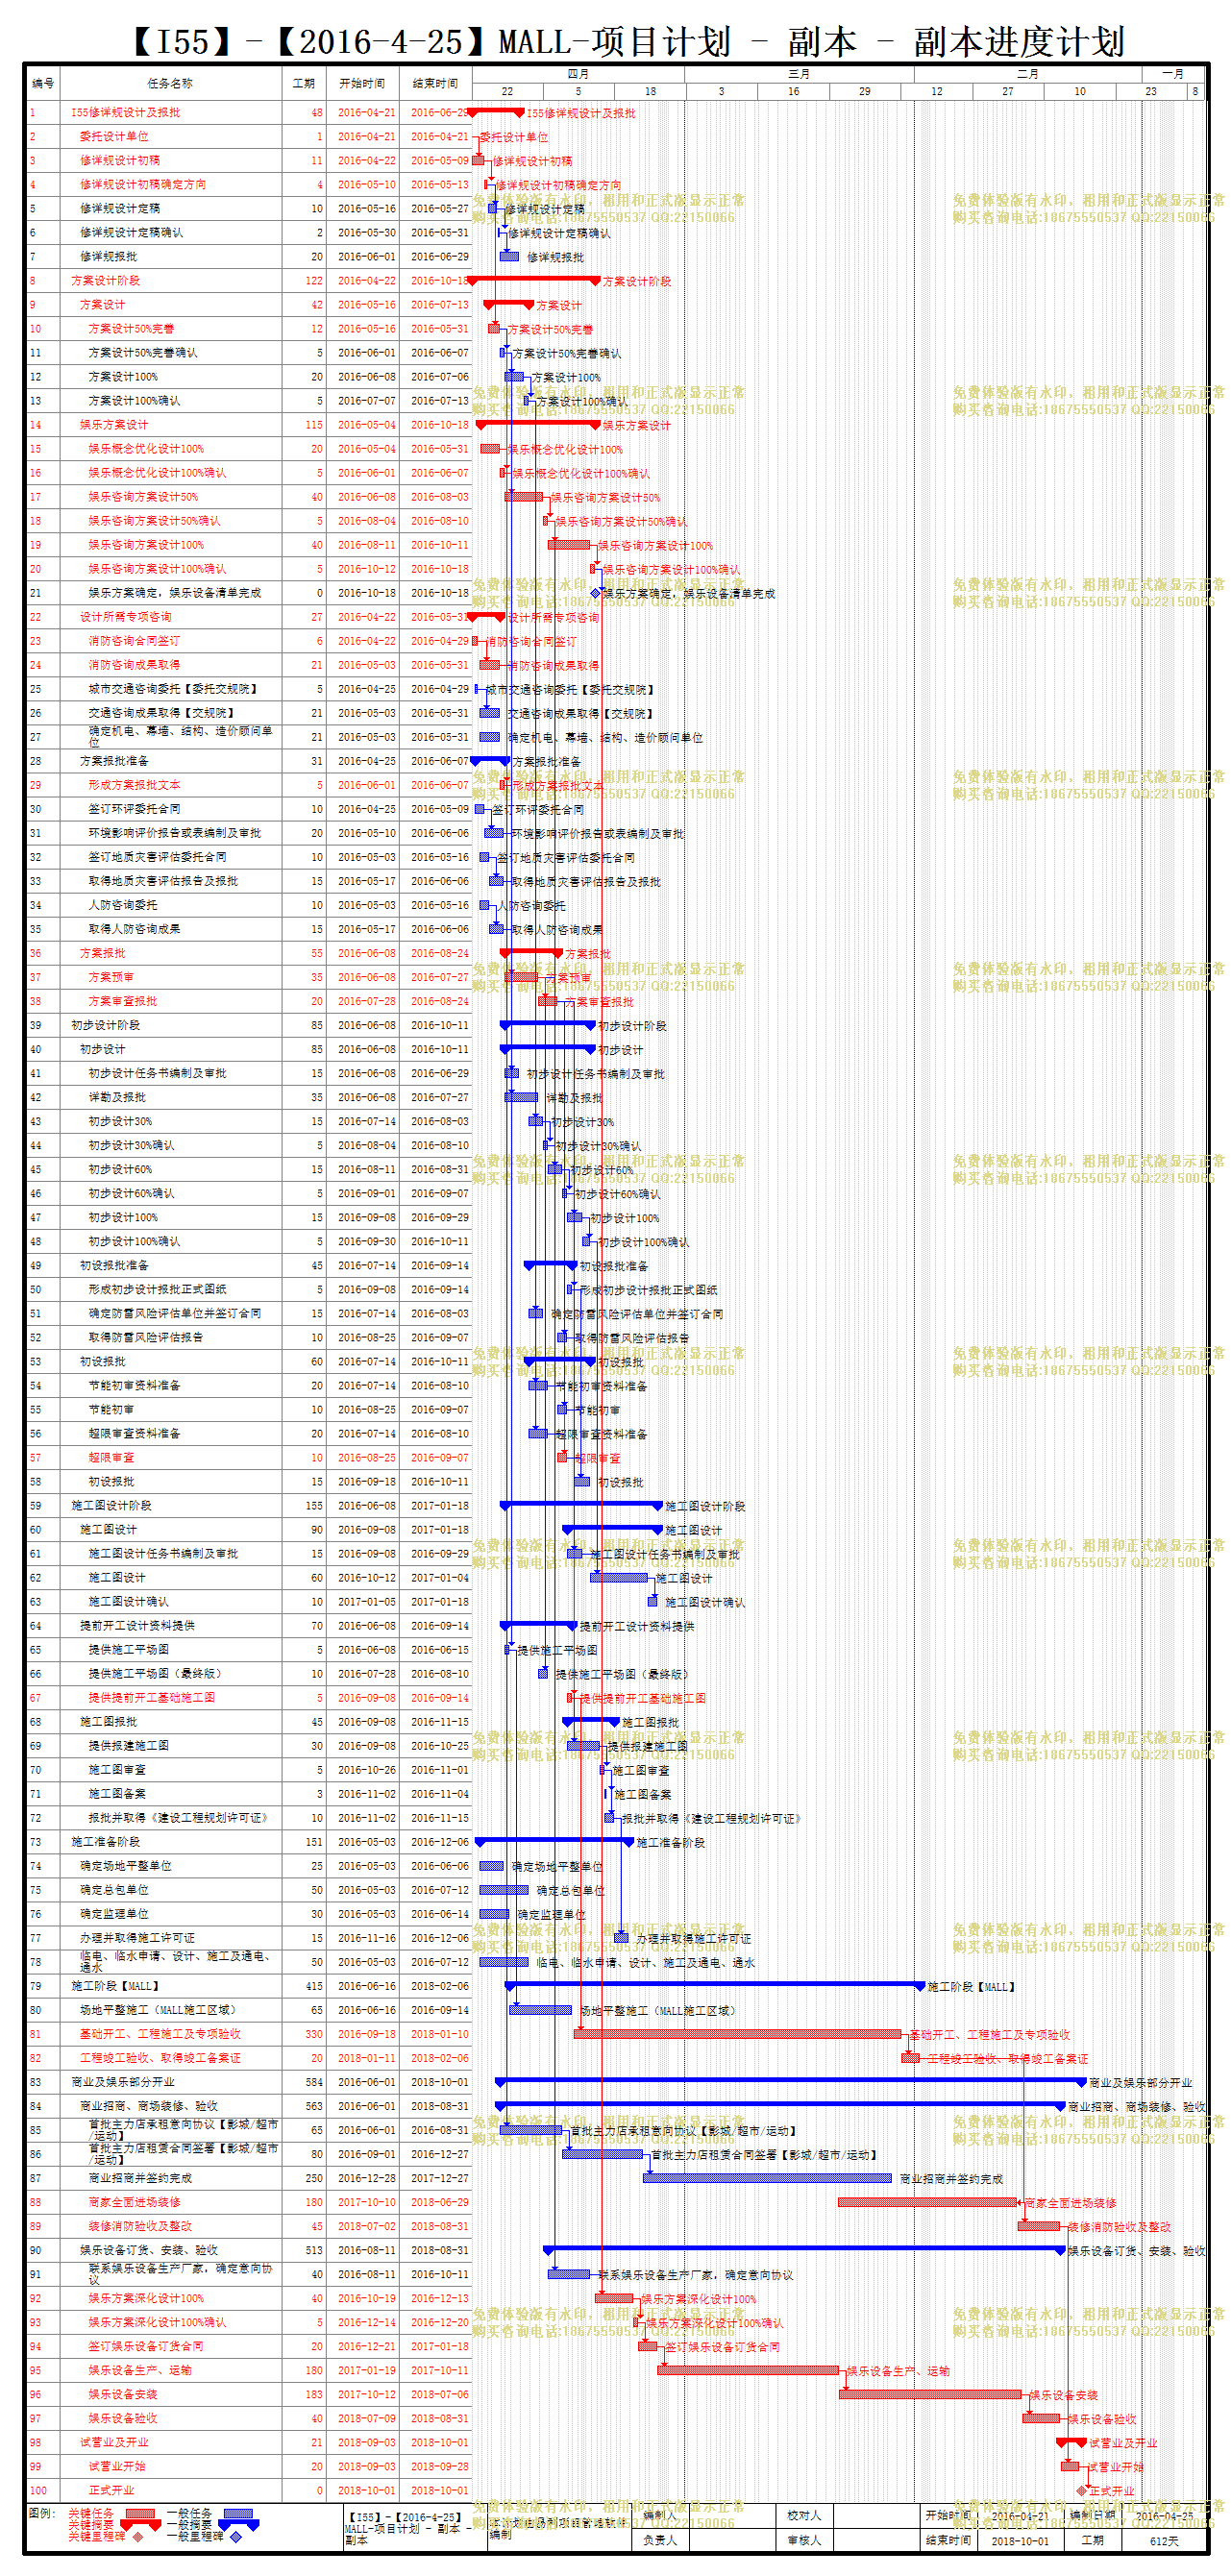The width and height of the screenshot is (1231, 2576).
Task: Click the blue diamond beside 一般里程碑 in the legend
Action: pos(236,2537)
